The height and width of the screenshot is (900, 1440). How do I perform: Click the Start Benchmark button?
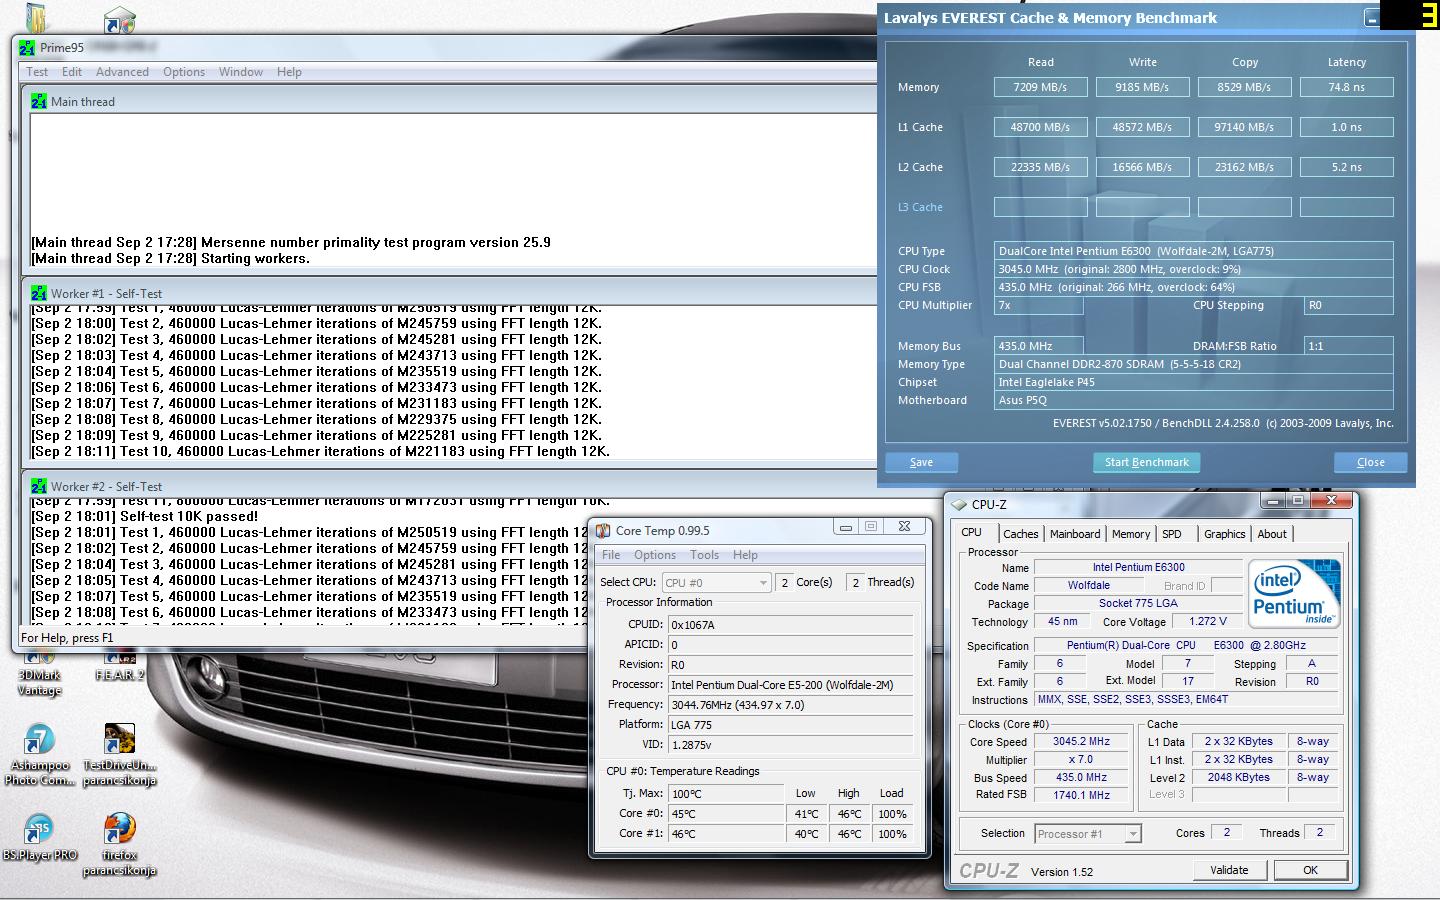(x=1146, y=462)
